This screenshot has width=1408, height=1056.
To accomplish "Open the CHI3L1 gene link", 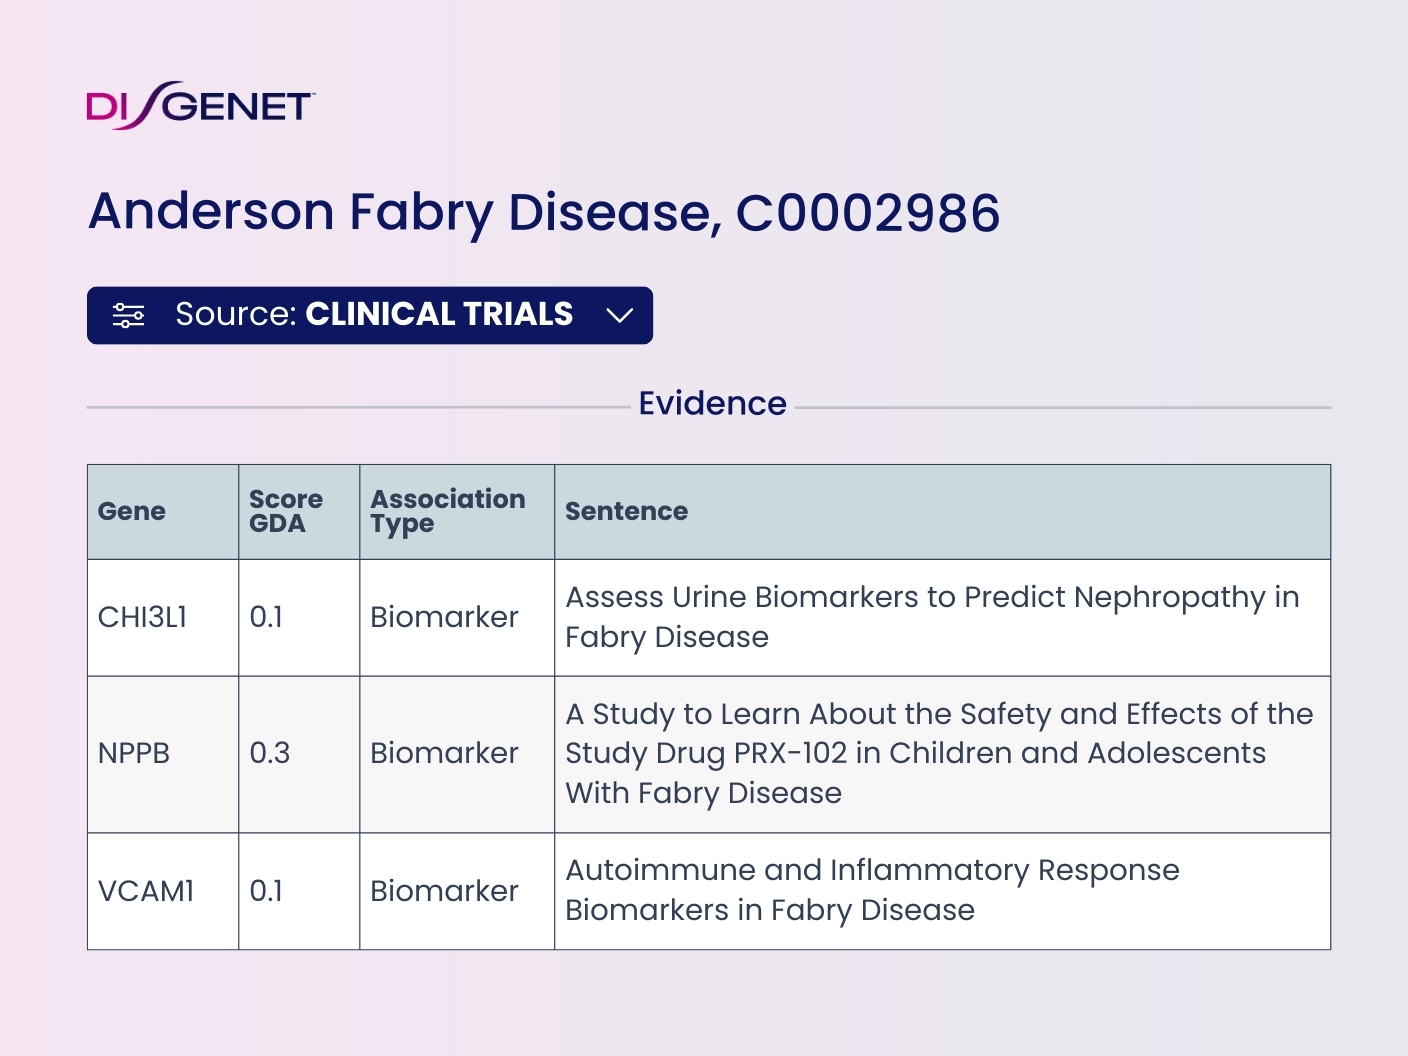I will (142, 617).
